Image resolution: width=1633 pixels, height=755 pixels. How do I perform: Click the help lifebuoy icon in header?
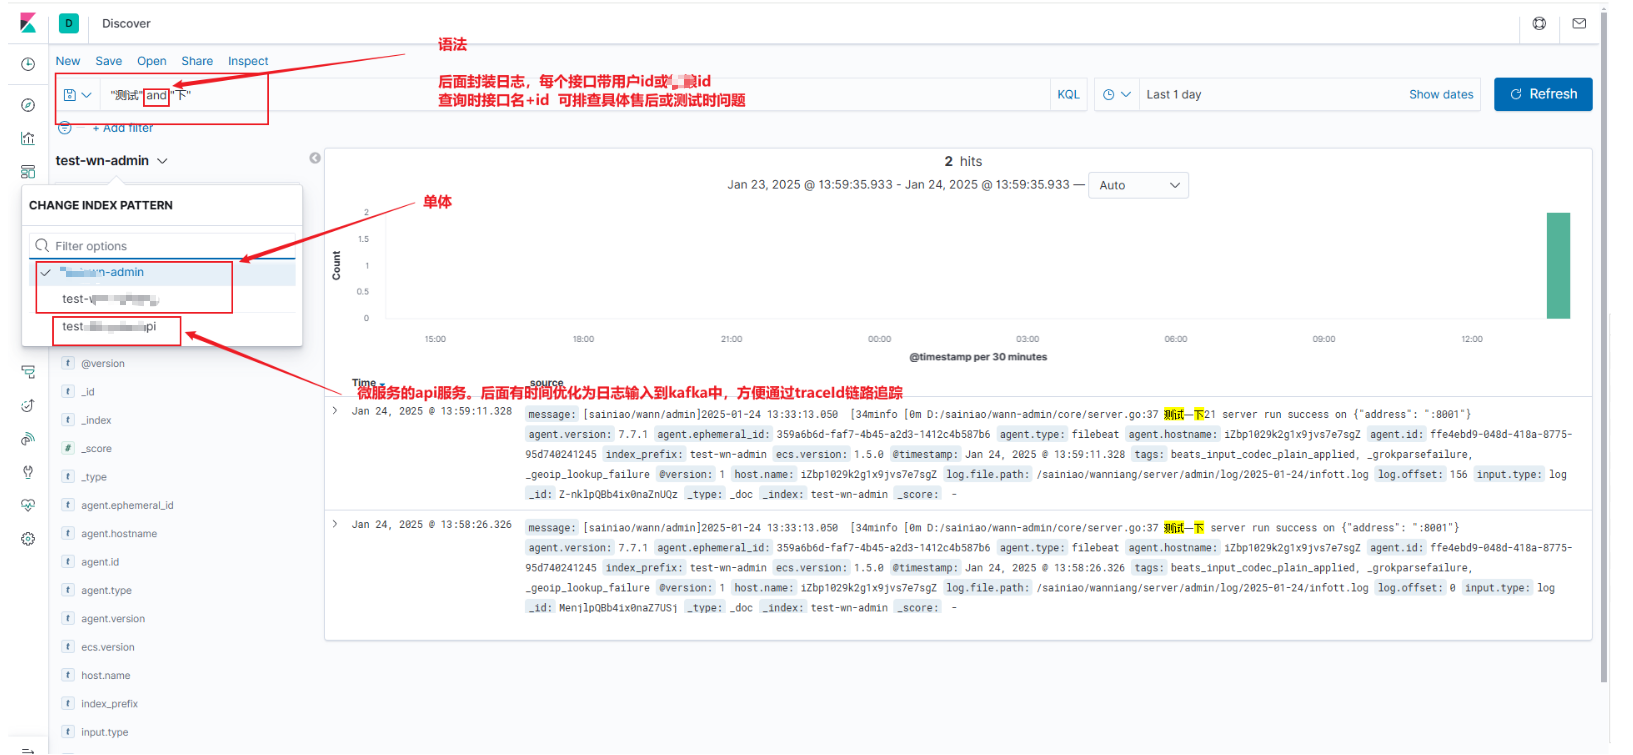pos(1539,23)
